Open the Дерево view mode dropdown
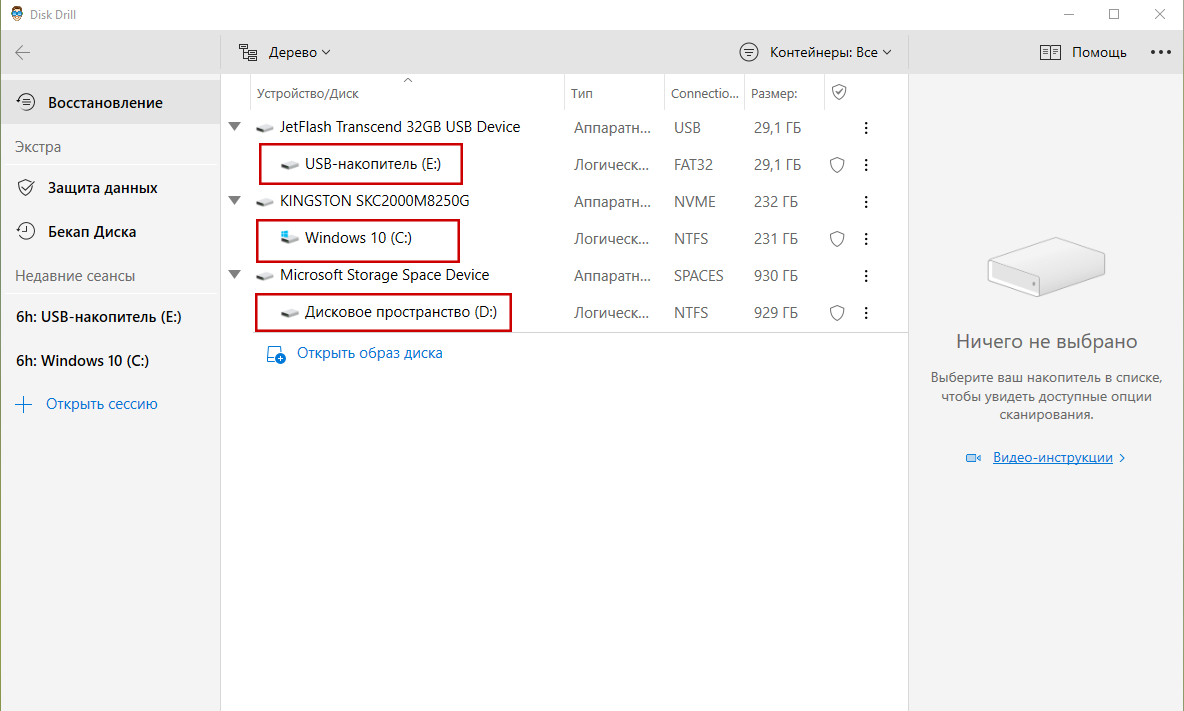This screenshot has width=1184, height=711. click(x=285, y=52)
